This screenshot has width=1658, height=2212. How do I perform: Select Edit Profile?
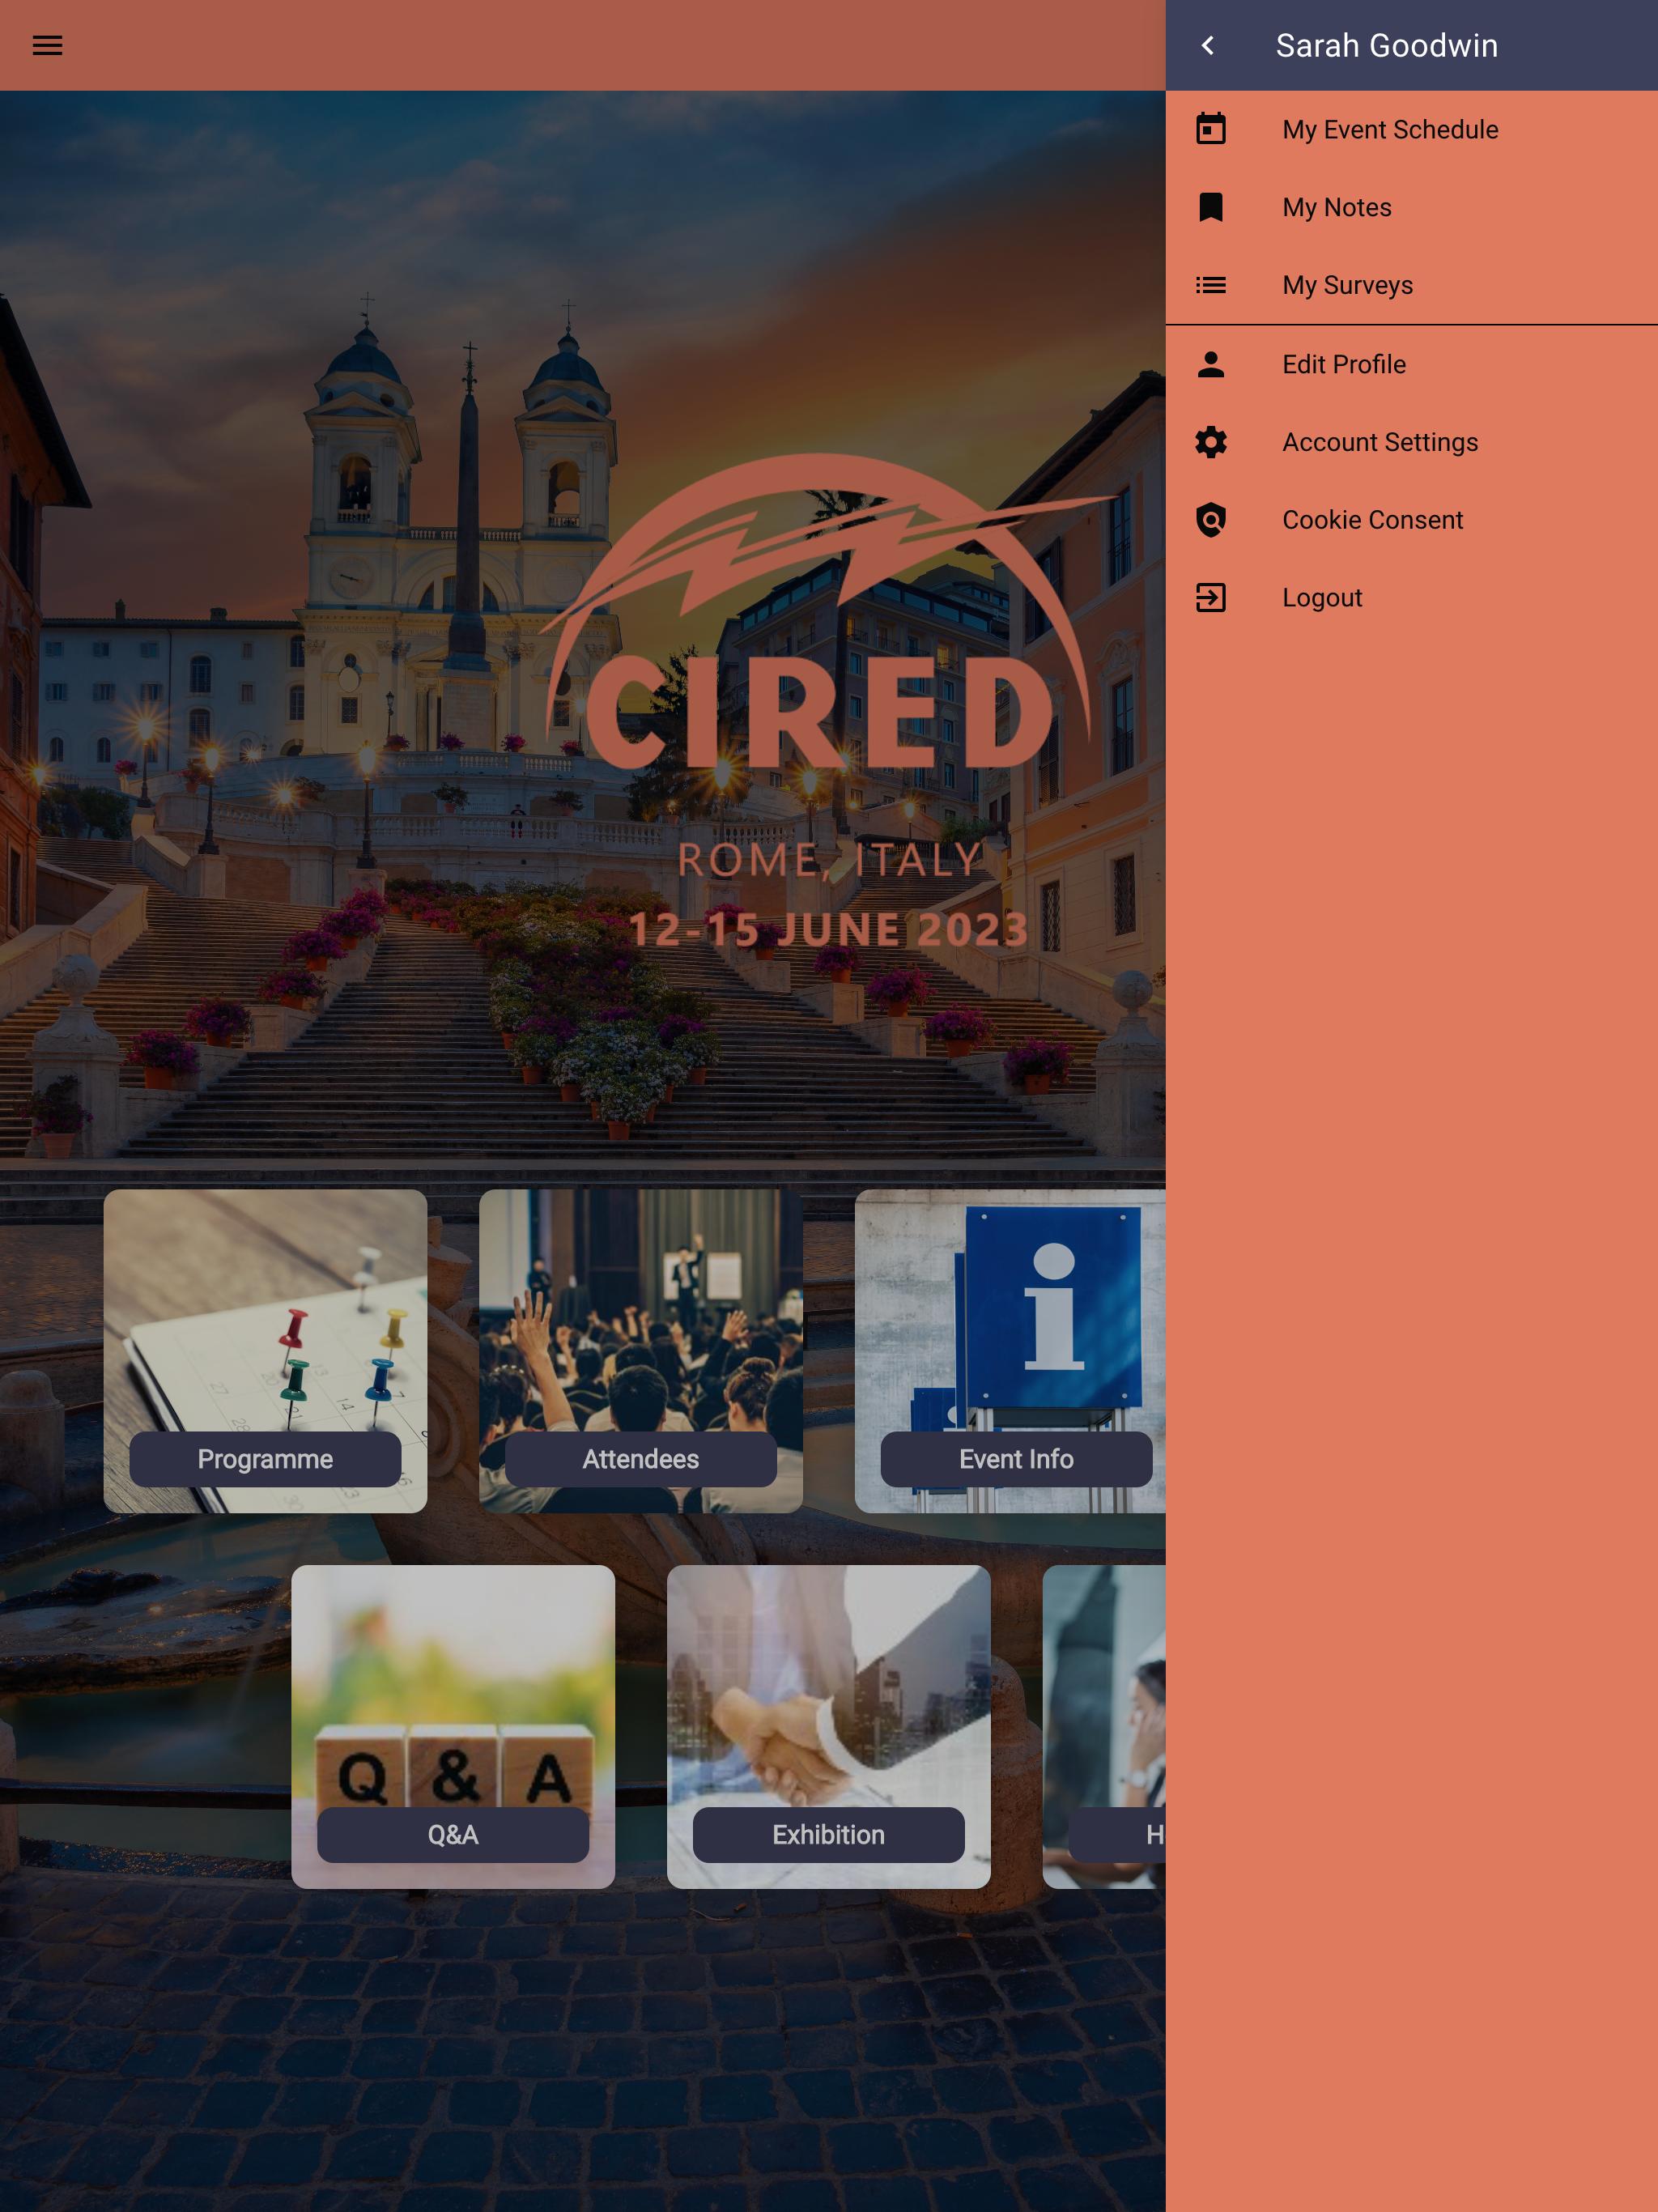pyautogui.click(x=1411, y=364)
